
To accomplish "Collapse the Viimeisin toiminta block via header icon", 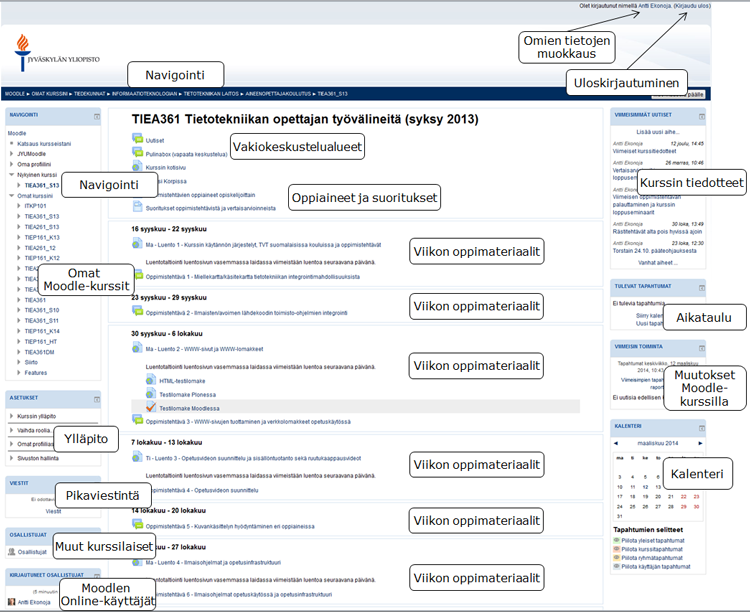I will pos(702,348).
